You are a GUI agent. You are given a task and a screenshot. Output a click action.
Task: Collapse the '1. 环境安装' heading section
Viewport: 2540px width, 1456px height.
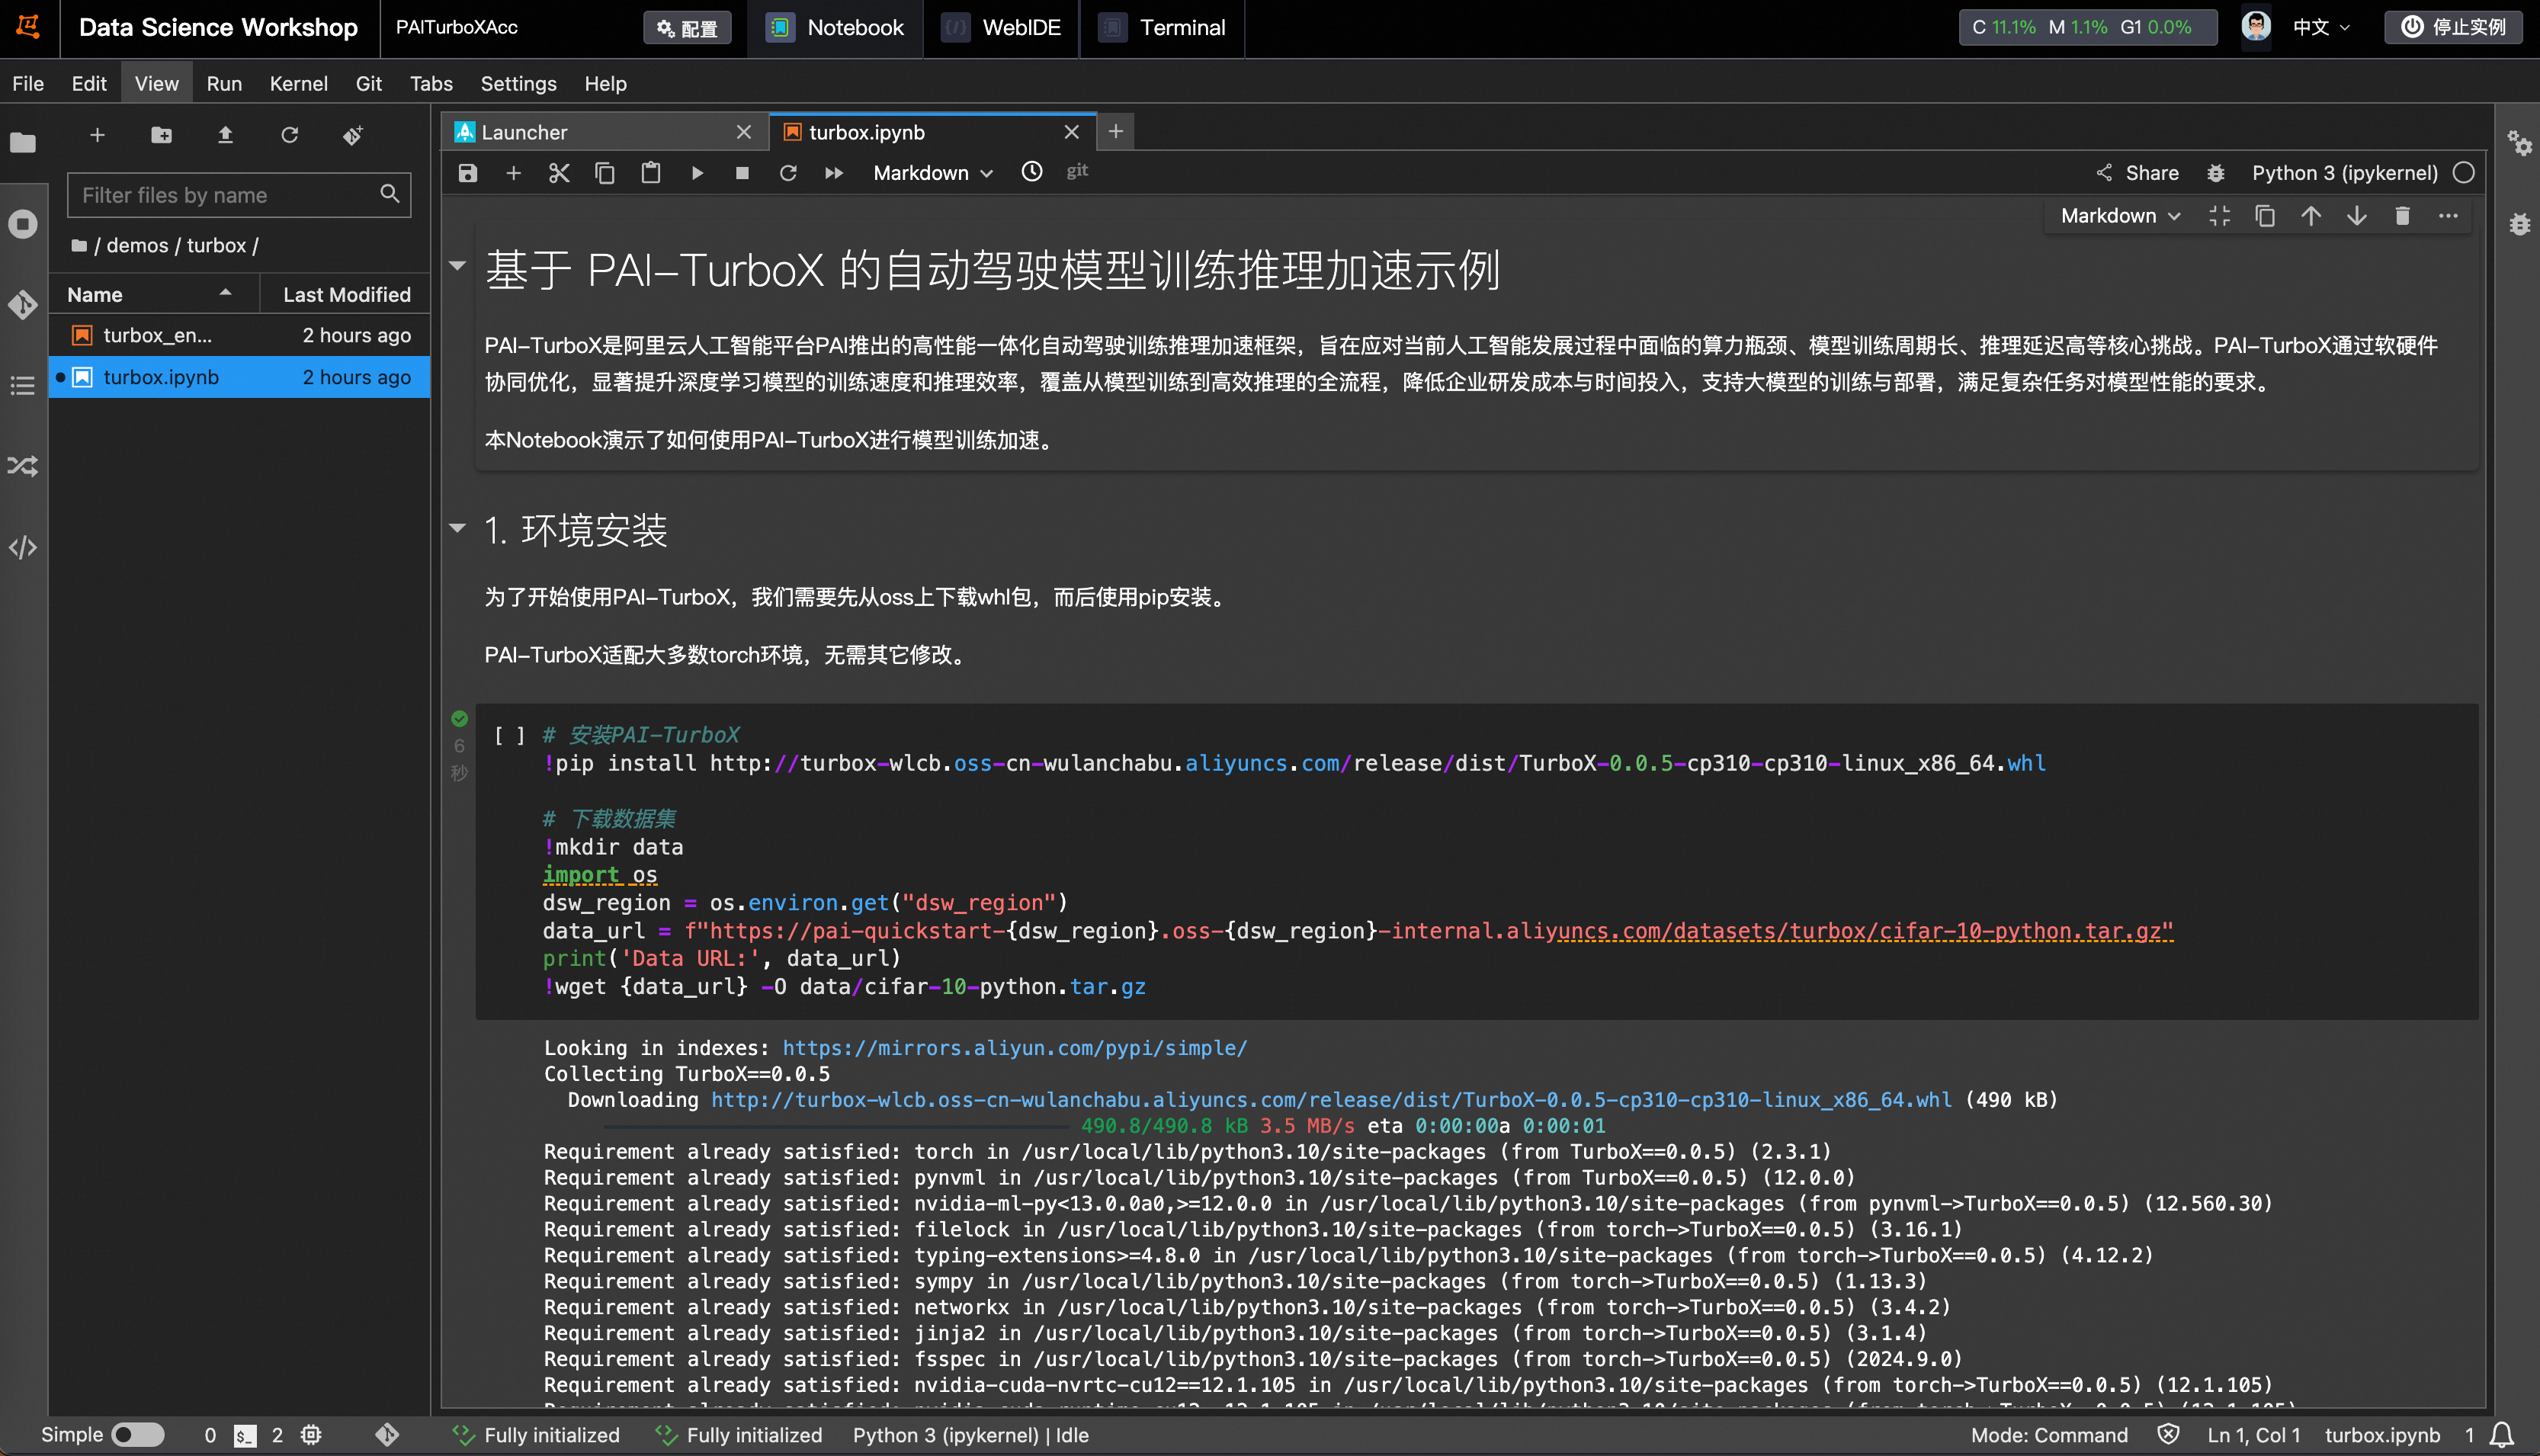[458, 529]
